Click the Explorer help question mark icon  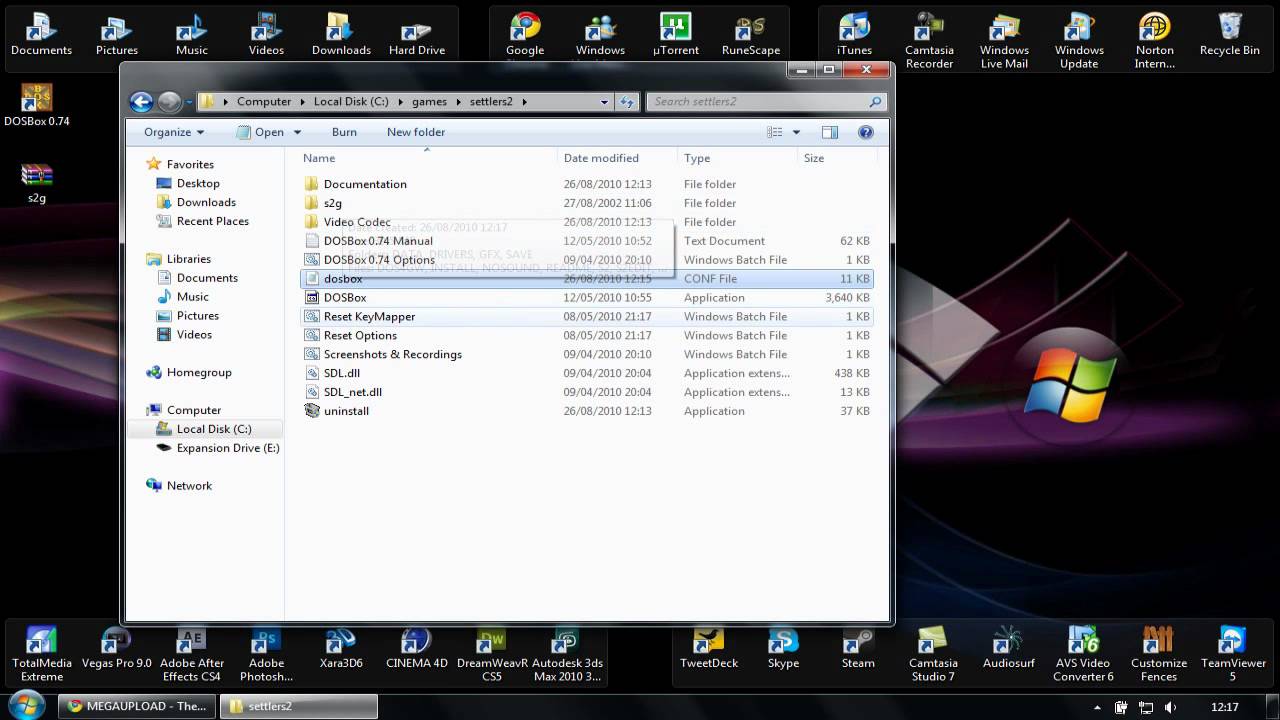click(x=866, y=132)
